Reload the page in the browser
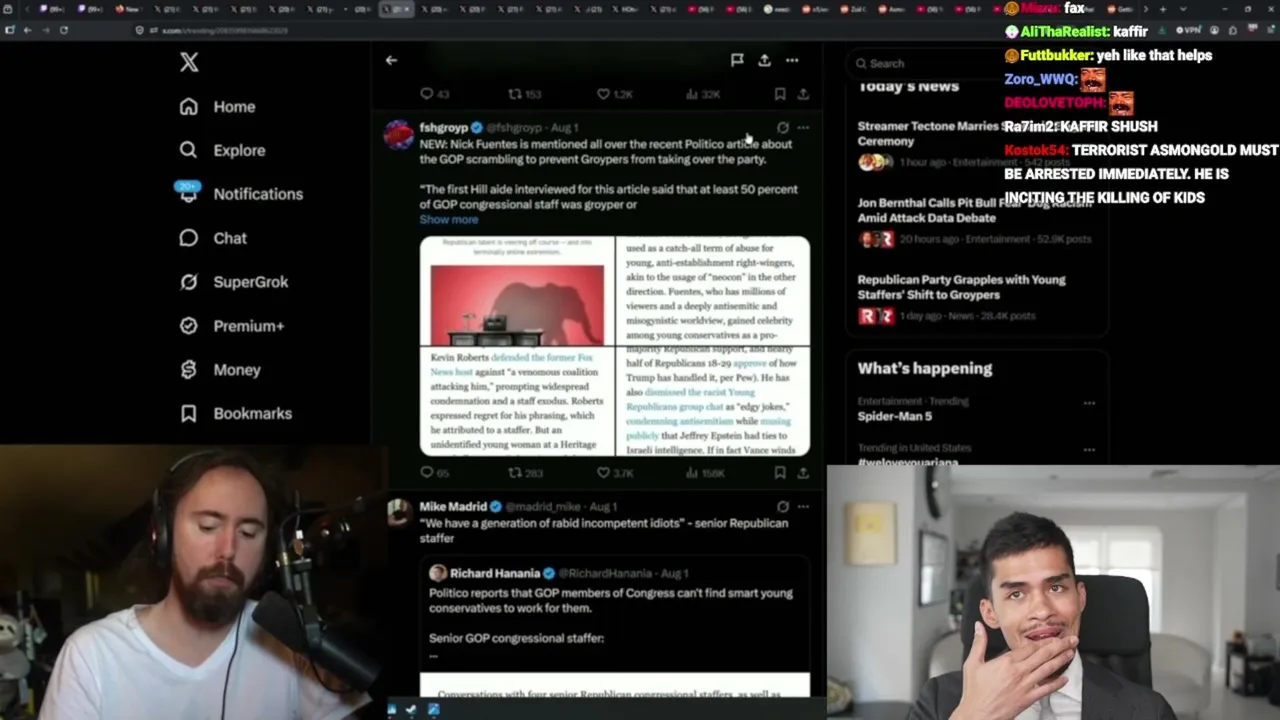Screen dimensions: 1280x720 pos(64,30)
